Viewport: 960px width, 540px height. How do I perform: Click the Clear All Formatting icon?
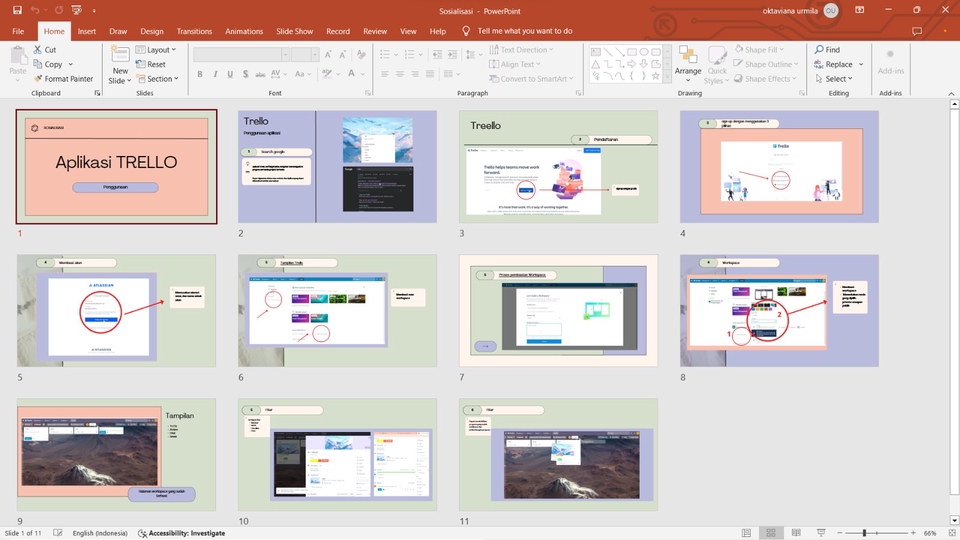(x=361, y=54)
